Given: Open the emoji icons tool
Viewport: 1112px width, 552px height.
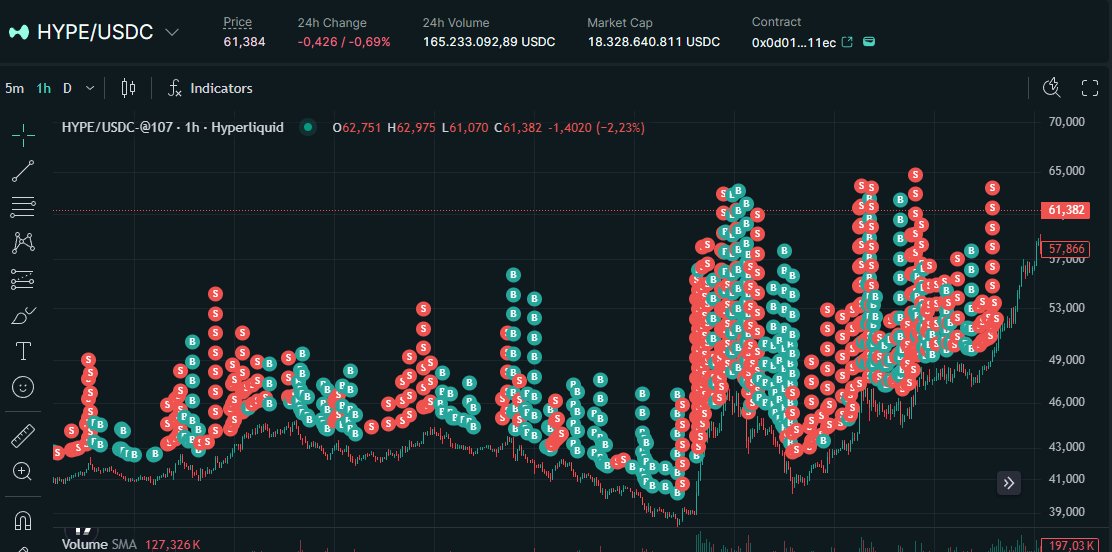Looking at the screenshot, I should 23,387.
